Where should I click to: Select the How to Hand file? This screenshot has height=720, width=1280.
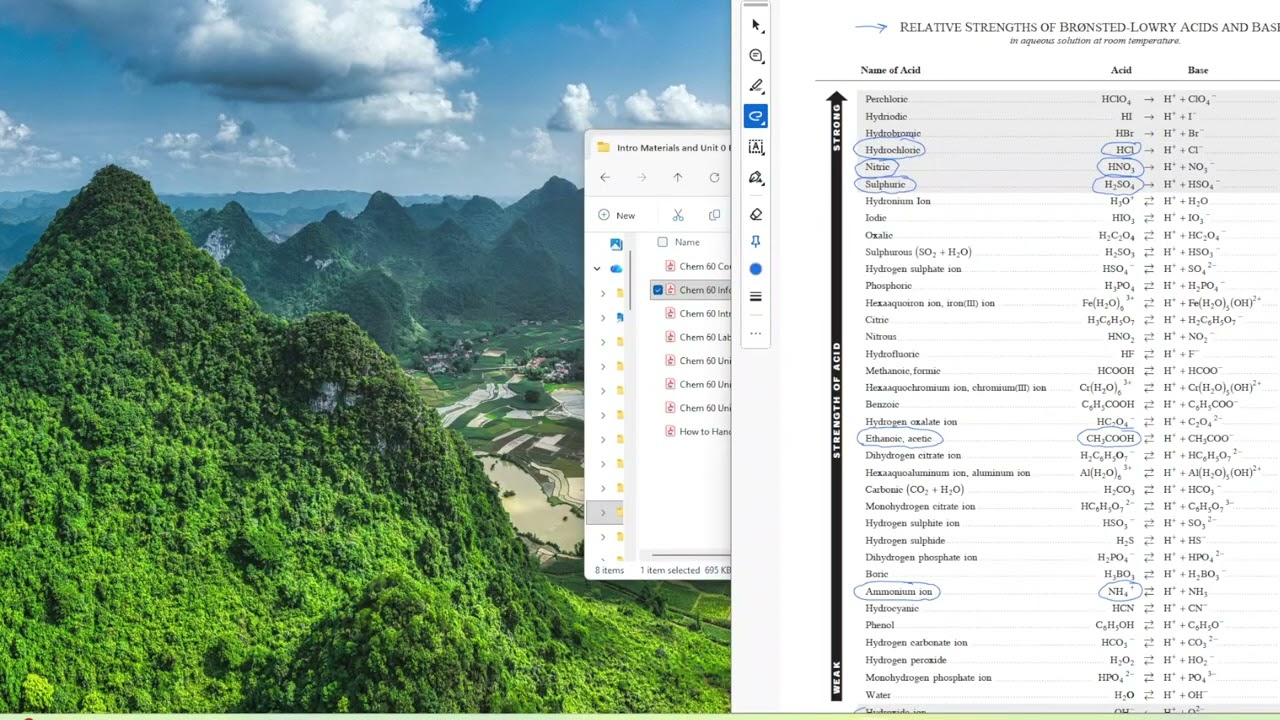pyautogui.click(x=698, y=432)
